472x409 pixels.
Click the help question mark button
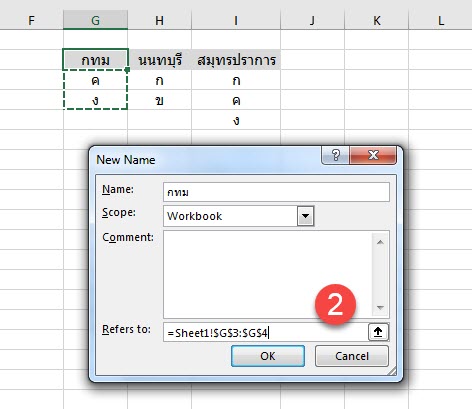335,155
